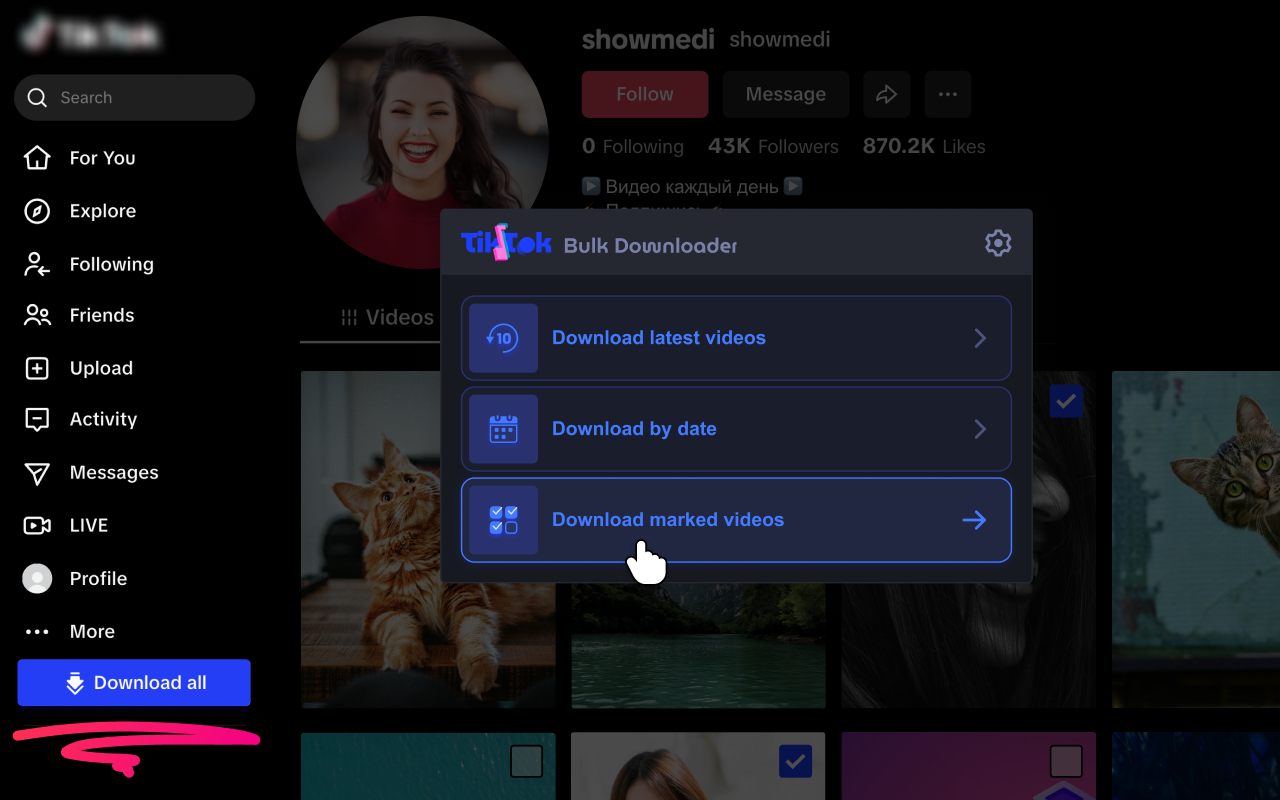Click the TikTok logo in downloader header
This screenshot has height=800, width=1280.
pyautogui.click(x=506, y=243)
